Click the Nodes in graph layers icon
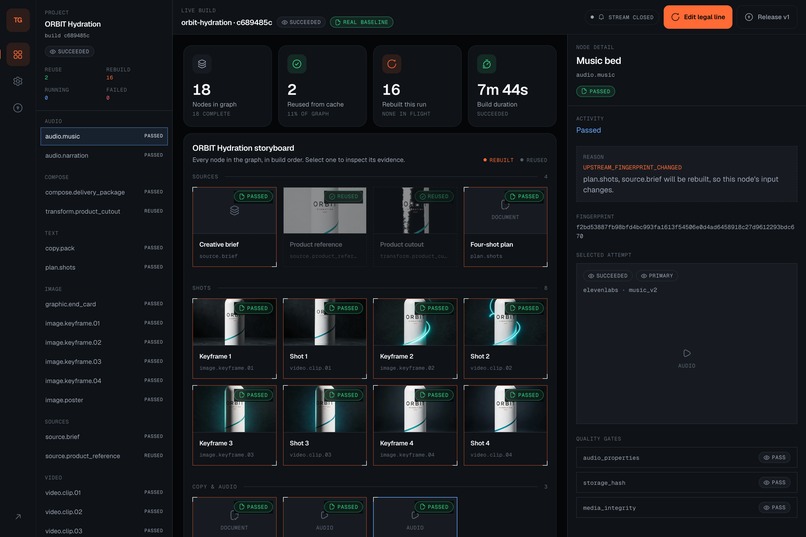 pyautogui.click(x=202, y=64)
